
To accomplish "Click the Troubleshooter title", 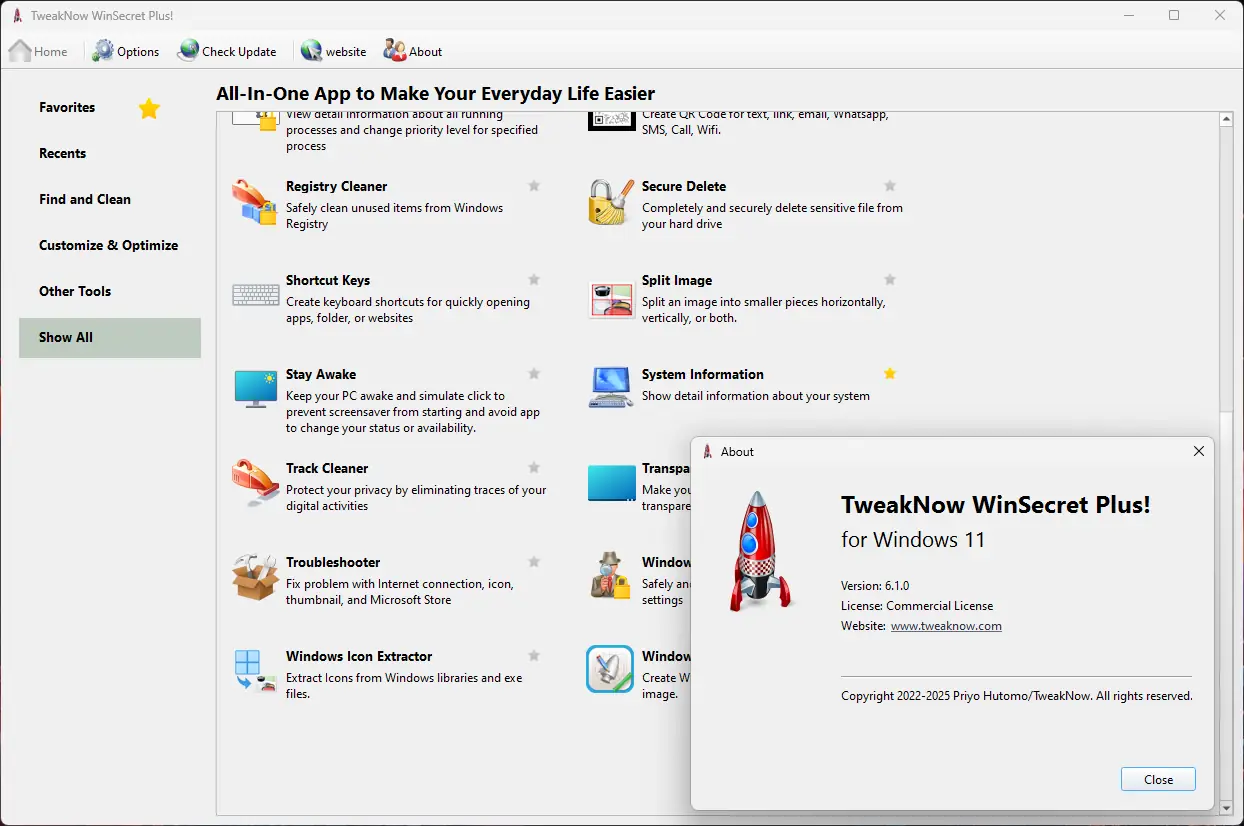I will 333,562.
